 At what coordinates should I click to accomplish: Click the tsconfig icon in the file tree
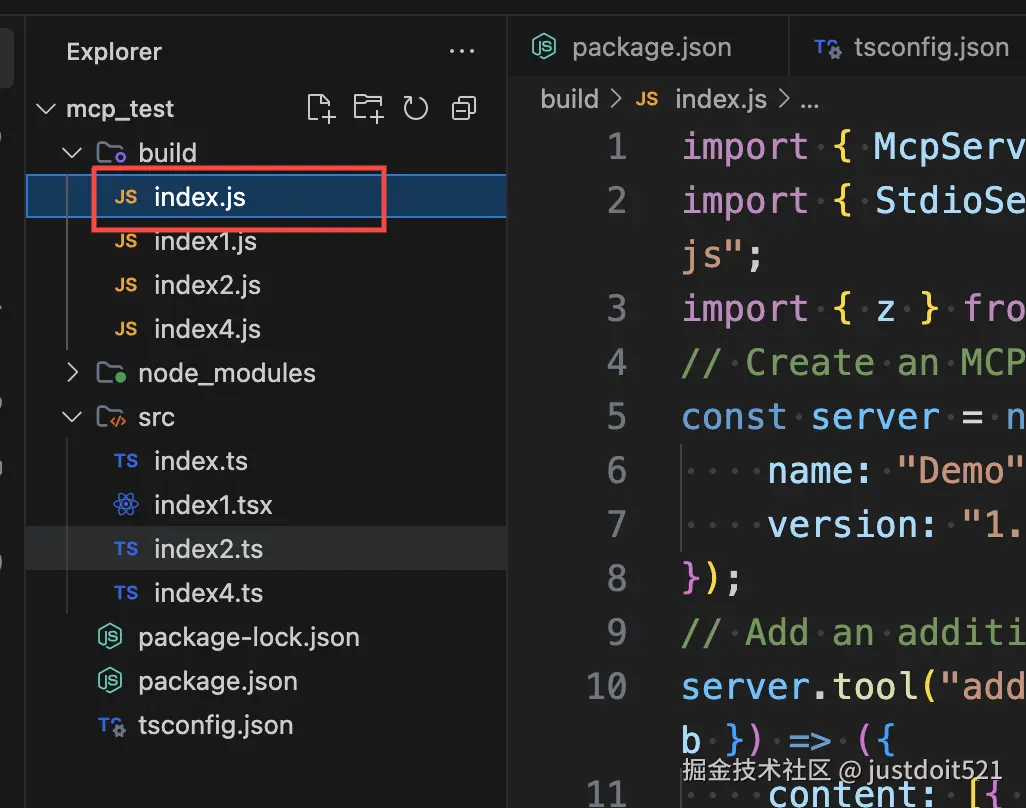(x=111, y=726)
